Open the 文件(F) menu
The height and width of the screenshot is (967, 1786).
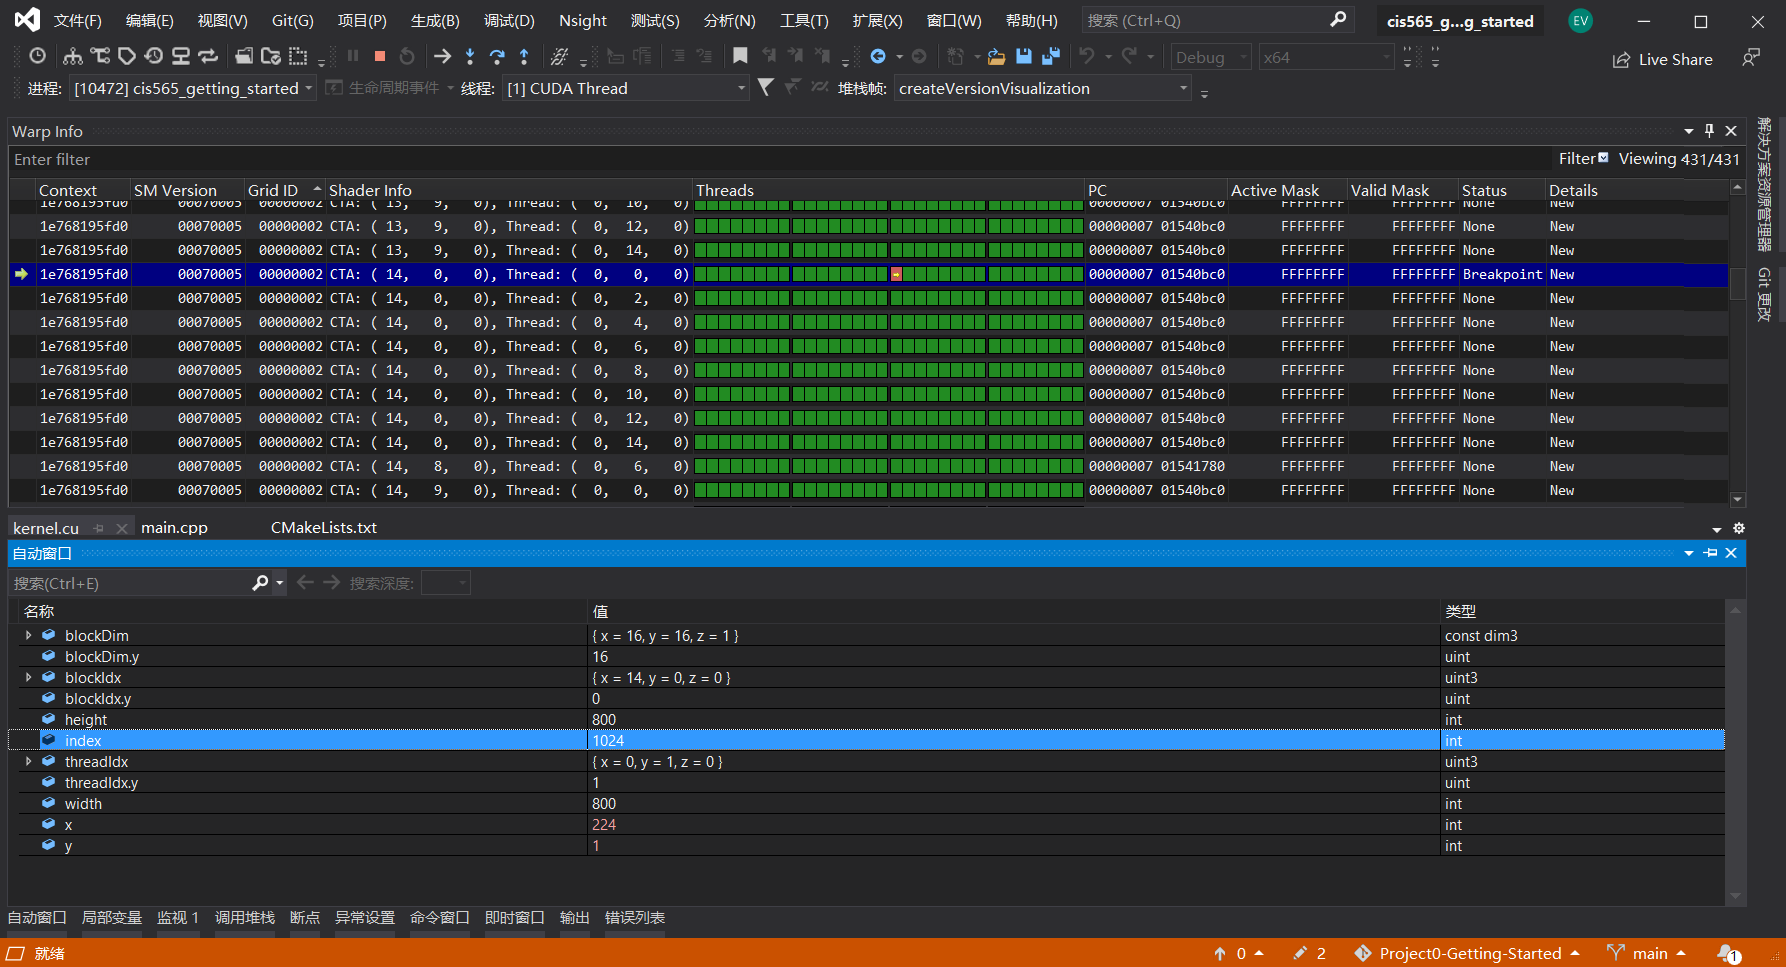coord(78,20)
